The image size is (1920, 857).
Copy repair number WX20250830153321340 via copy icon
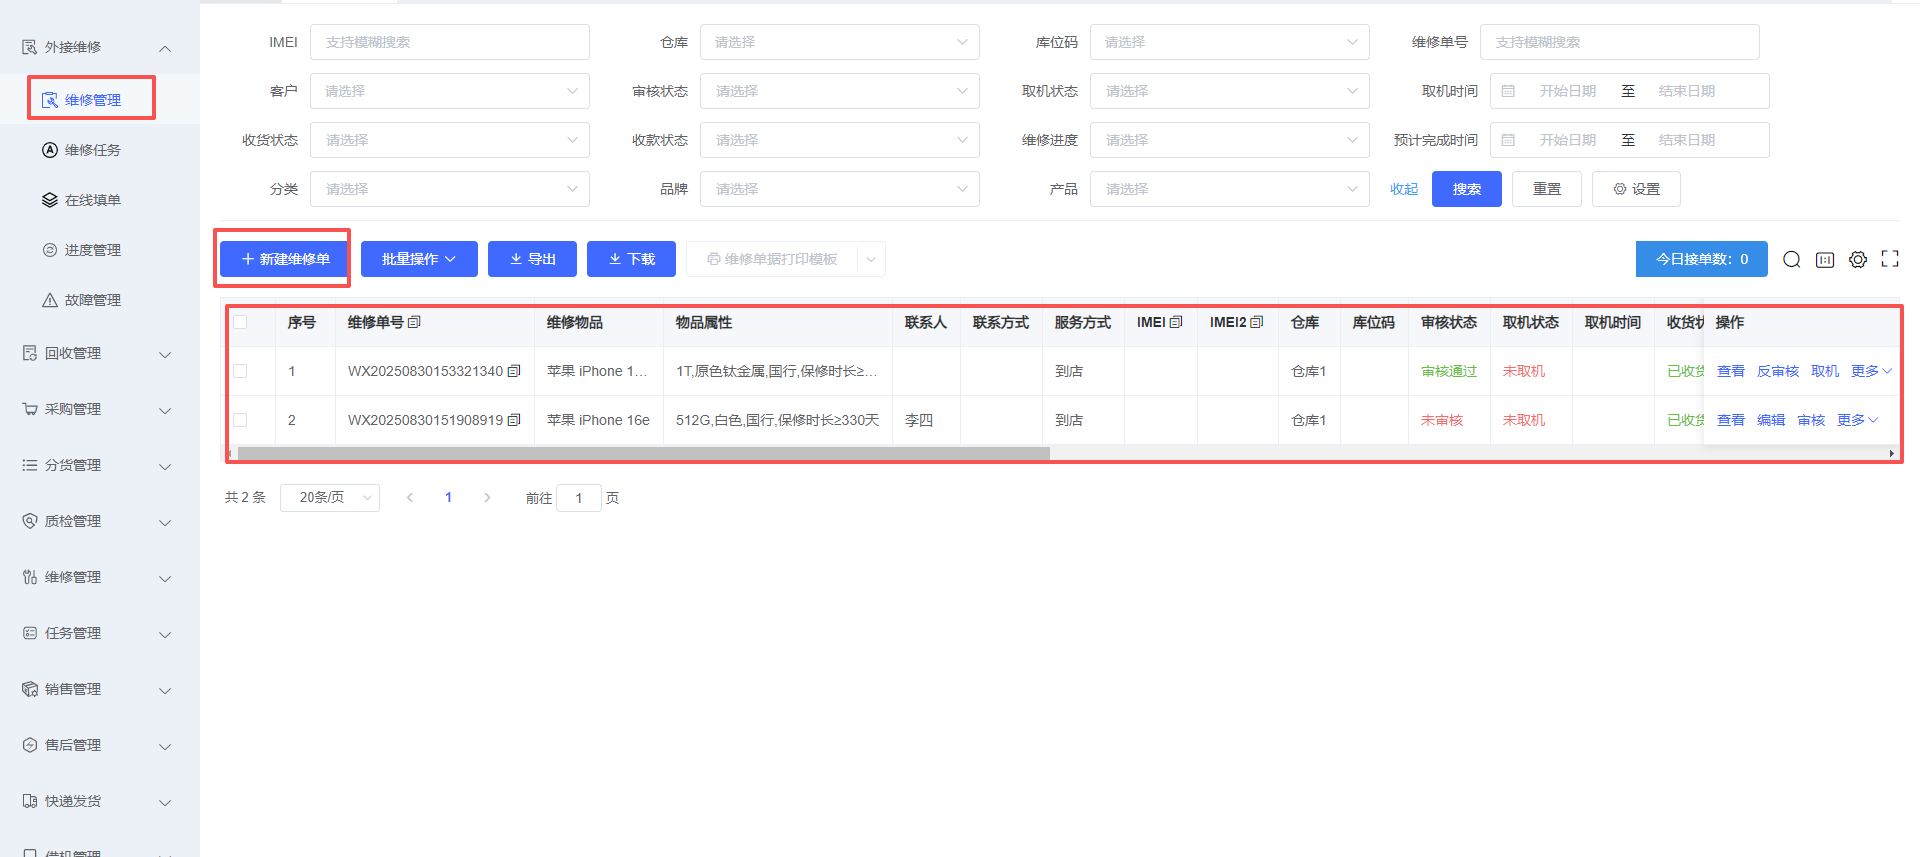click(514, 371)
